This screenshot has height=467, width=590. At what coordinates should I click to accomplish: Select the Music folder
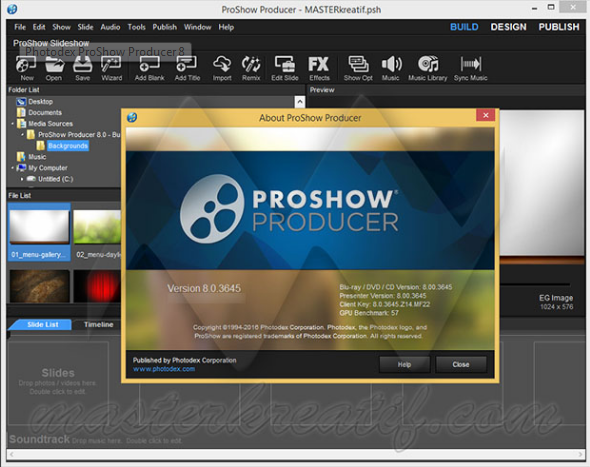tap(37, 157)
